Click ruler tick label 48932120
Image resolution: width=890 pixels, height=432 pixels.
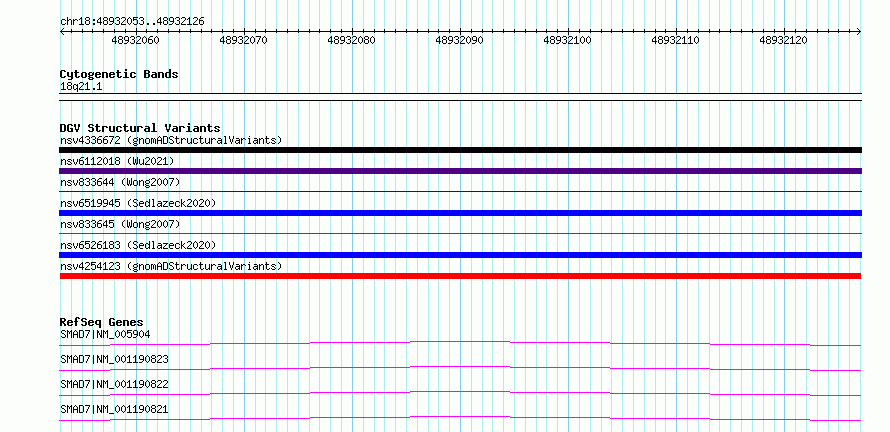(783, 40)
